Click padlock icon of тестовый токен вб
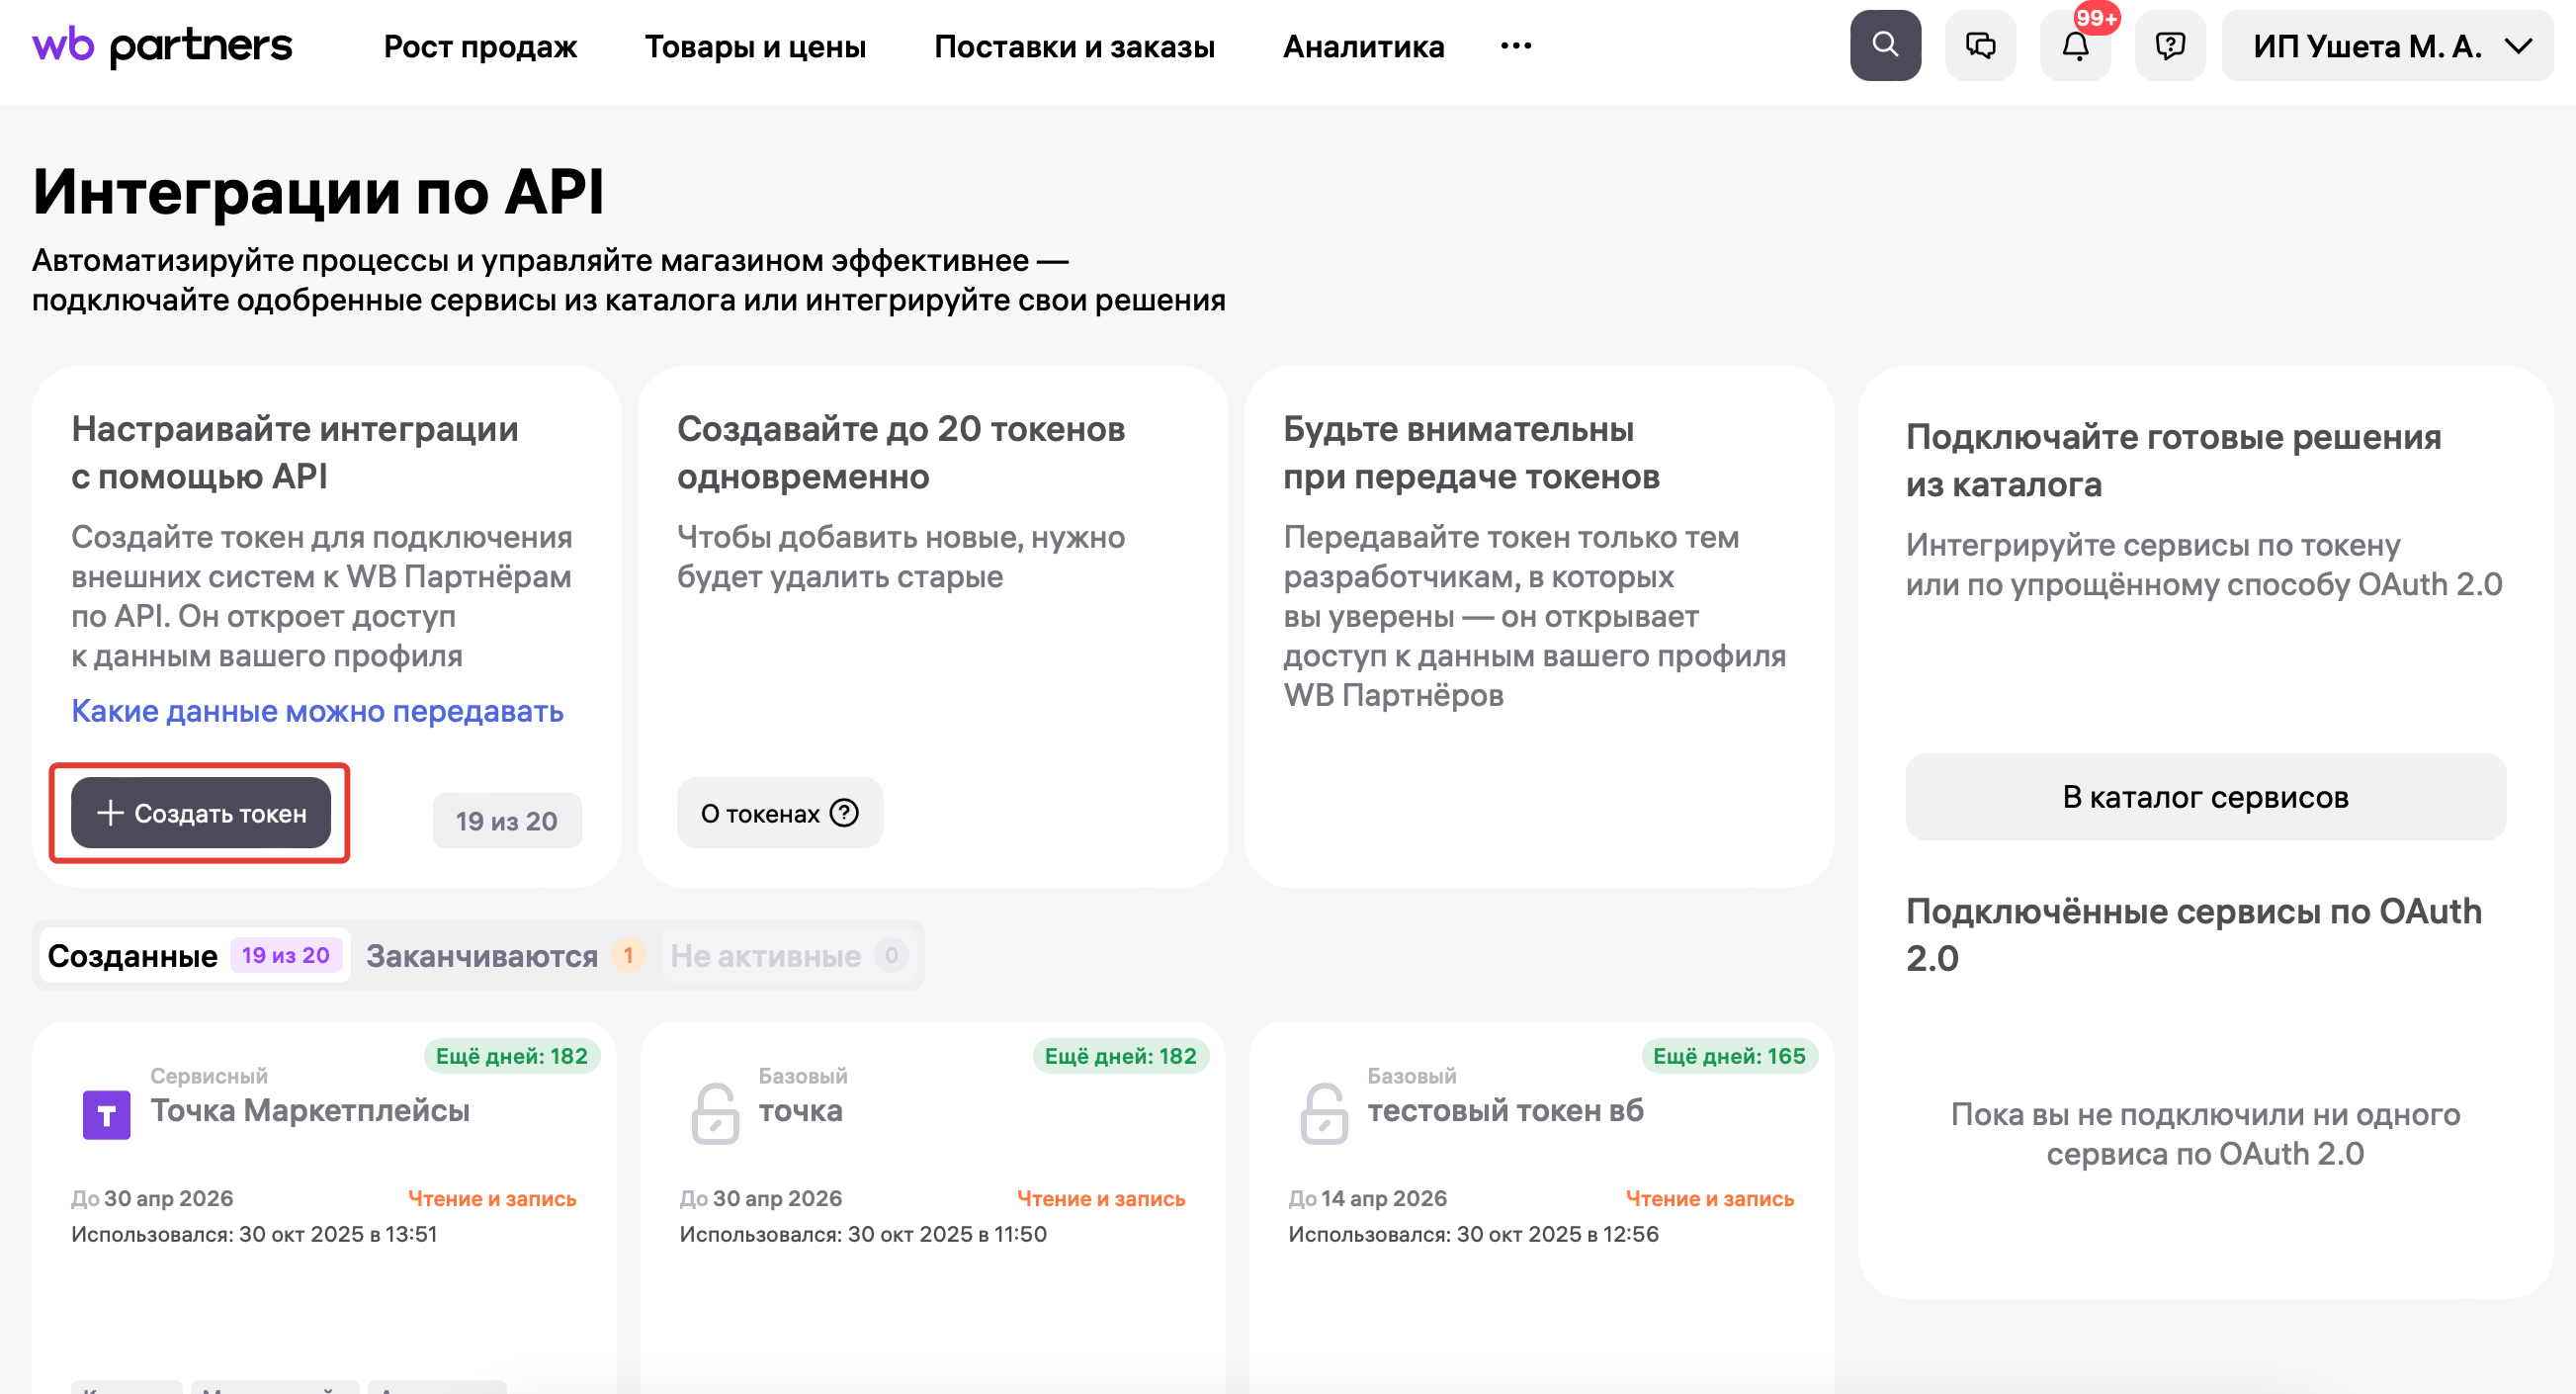Viewport: 2576px width, 1394px height. tap(1323, 1113)
